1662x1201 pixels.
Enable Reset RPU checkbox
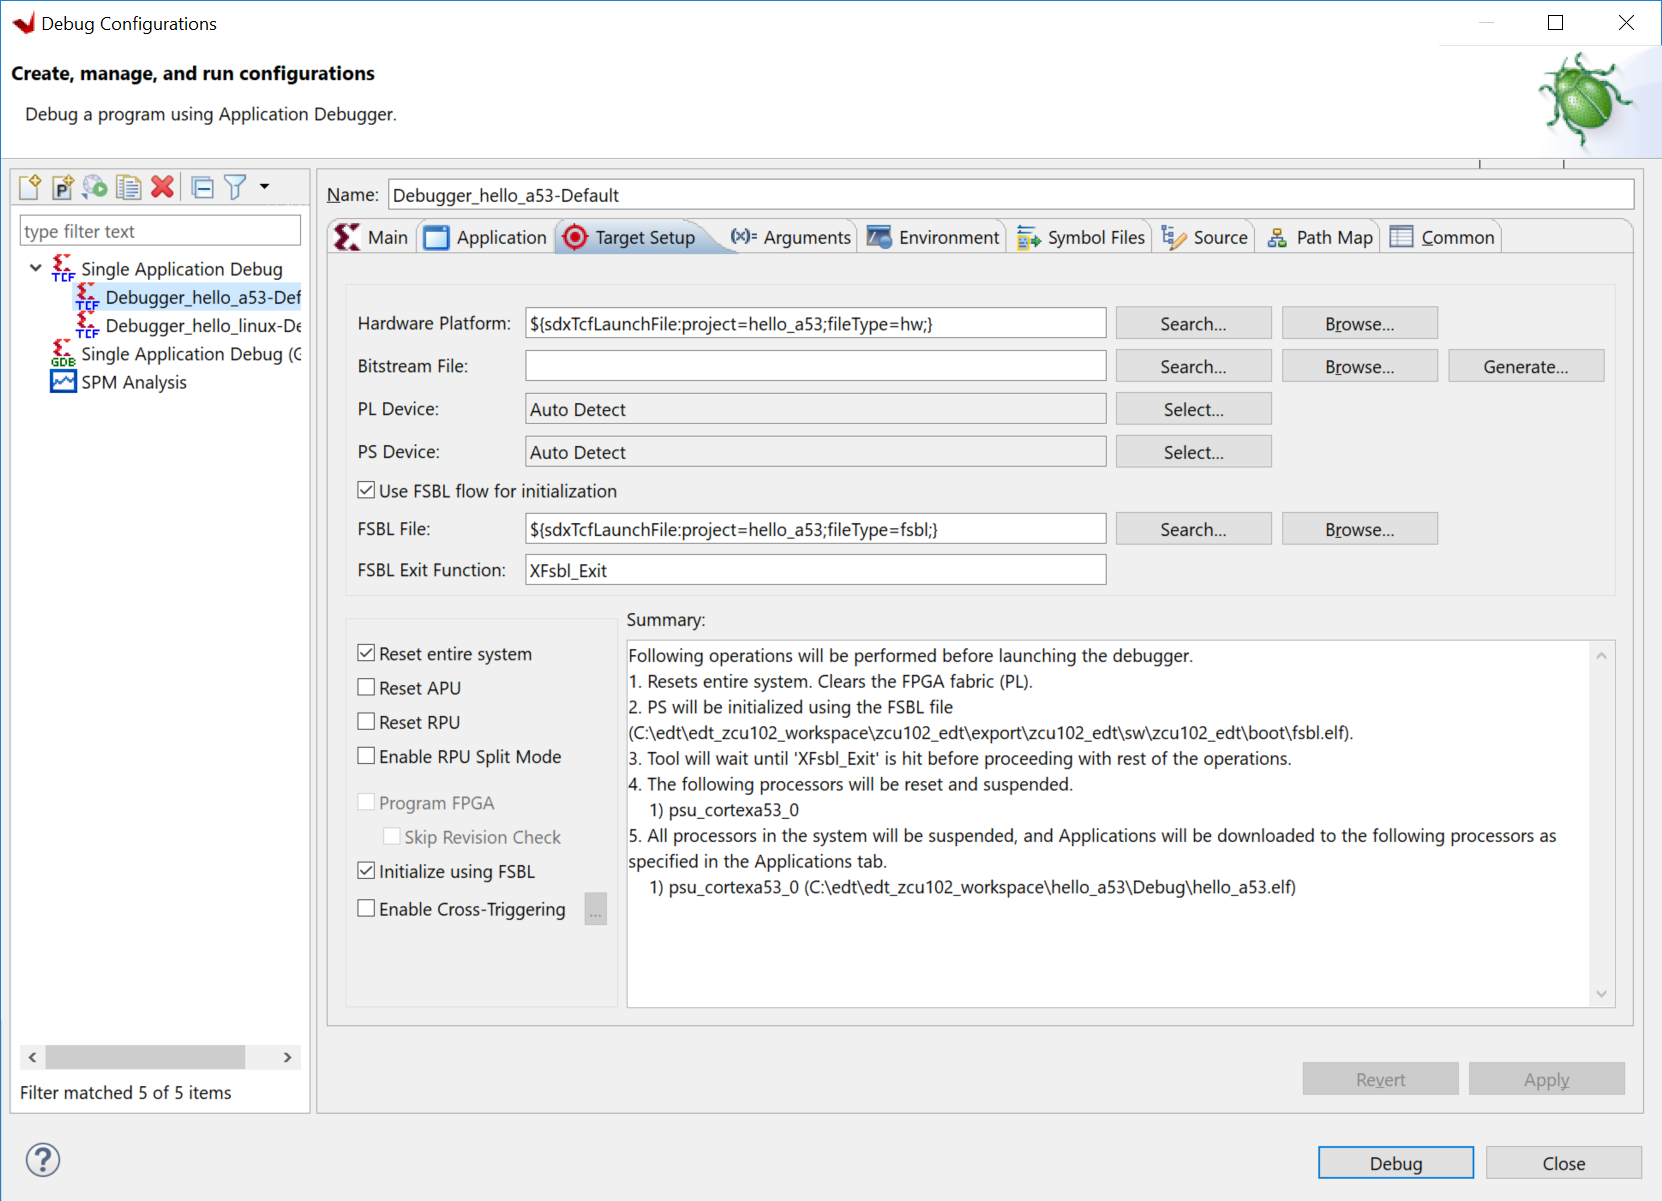pyautogui.click(x=367, y=721)
